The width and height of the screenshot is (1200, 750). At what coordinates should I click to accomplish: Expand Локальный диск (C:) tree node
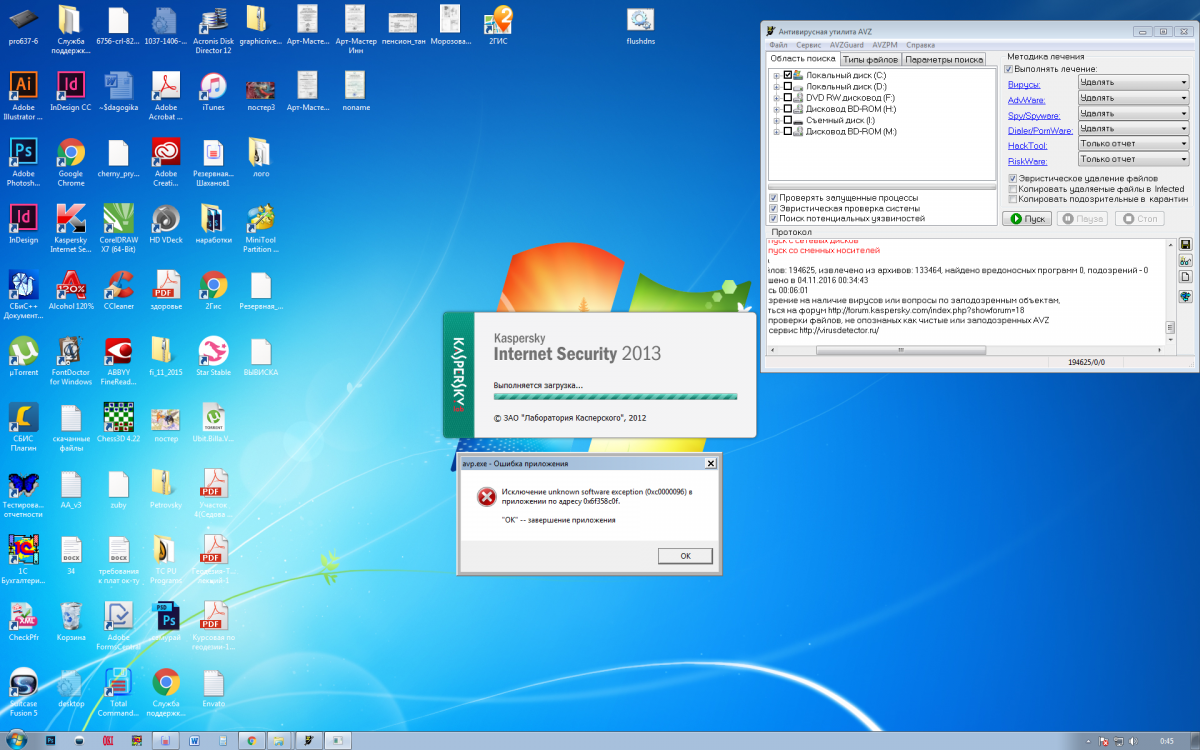[x=776, y=76]
